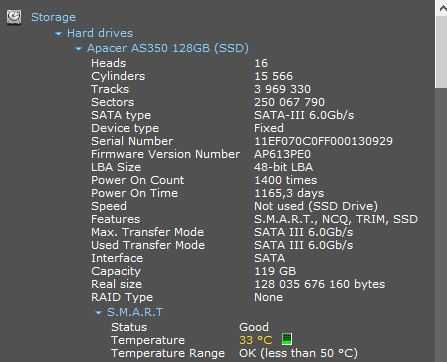Click the green temperature indicator icon

(287, 339)
